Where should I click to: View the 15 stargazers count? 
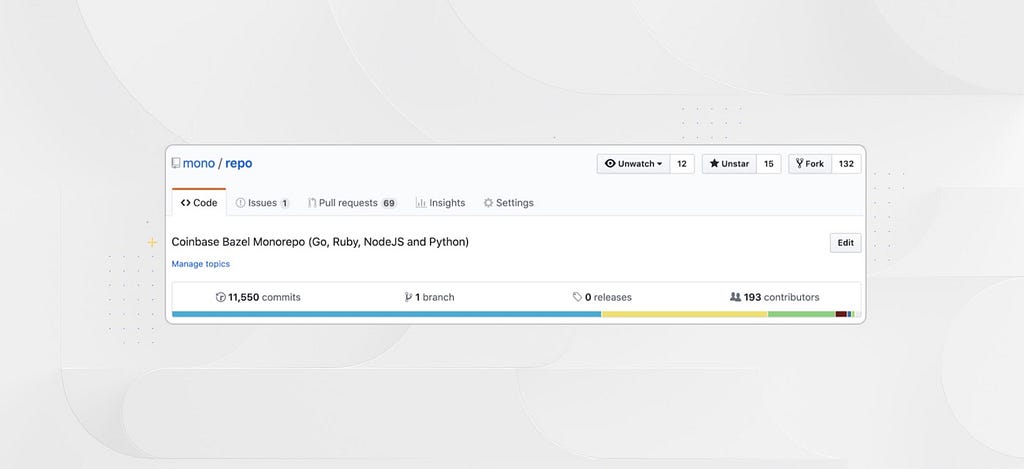point(769,164)
